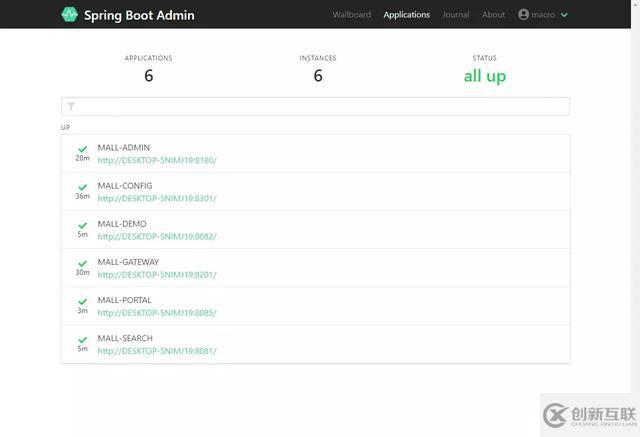This screenshot has width=640, height=437.
Task: Click the MALL-CONFIG green status checkmark
Action: (82, 187)
